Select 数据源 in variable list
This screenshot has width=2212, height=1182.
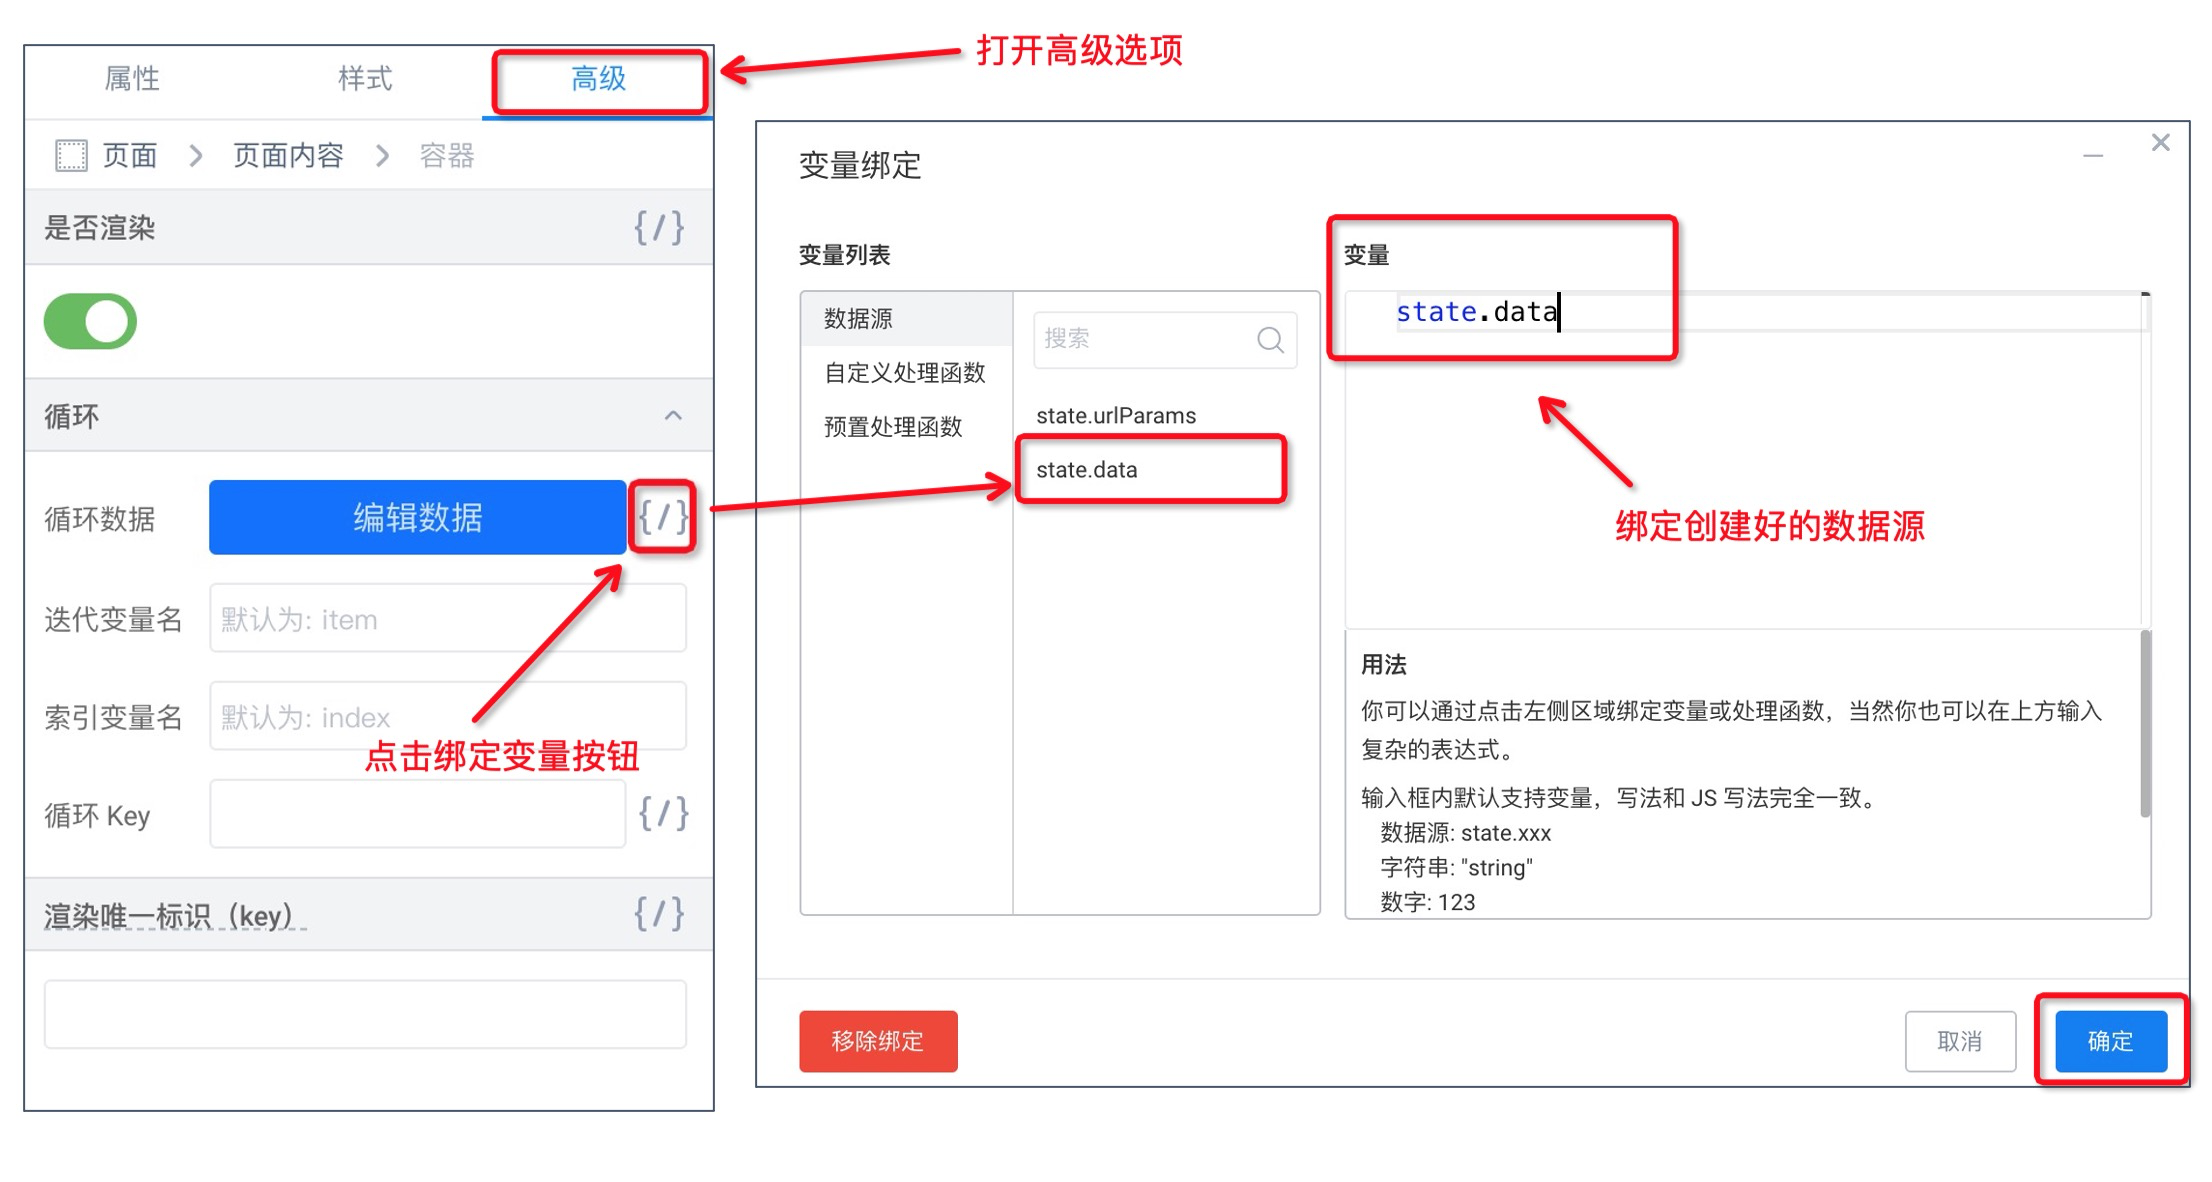click(x=907, y=319)
